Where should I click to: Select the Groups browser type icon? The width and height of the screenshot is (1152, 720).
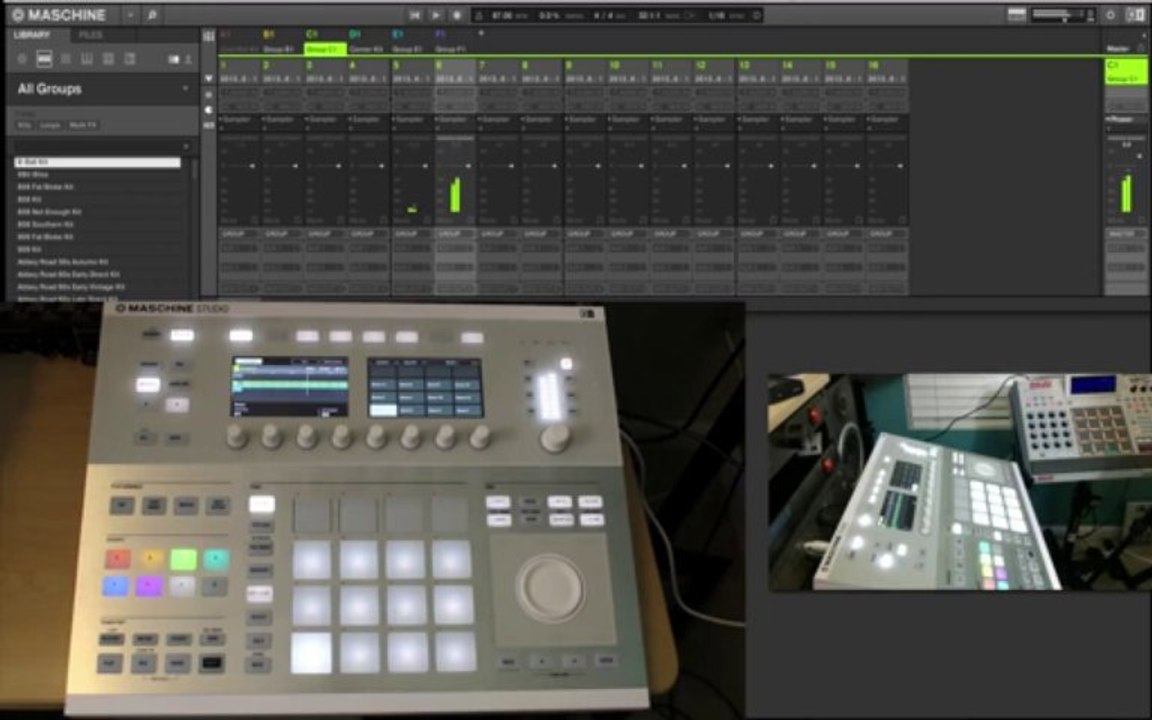coord(44,59)
